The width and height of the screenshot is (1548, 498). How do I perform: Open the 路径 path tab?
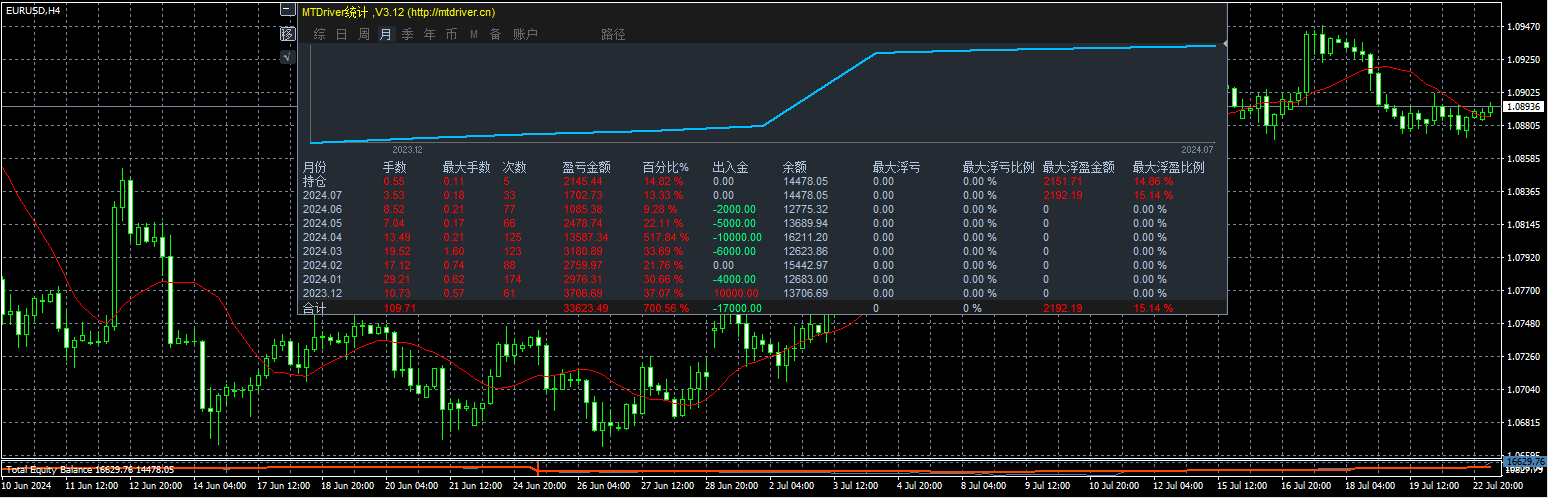(613, 34)
